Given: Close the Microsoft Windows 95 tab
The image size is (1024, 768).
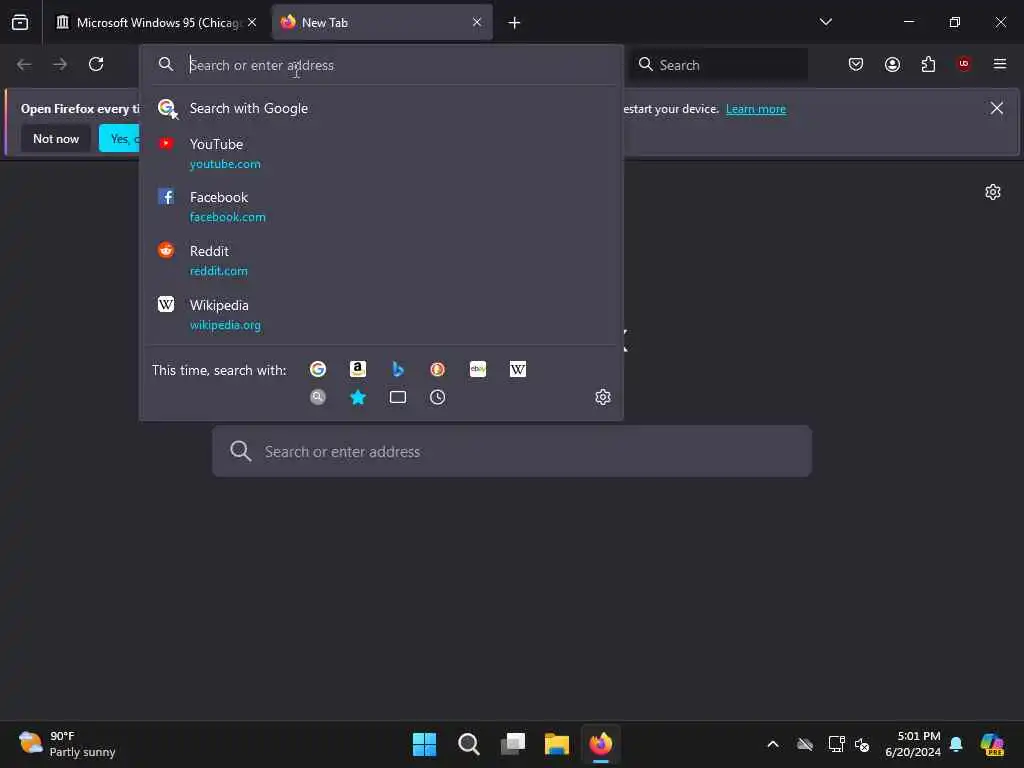Looking at the screenshot, I should [252, 22].
